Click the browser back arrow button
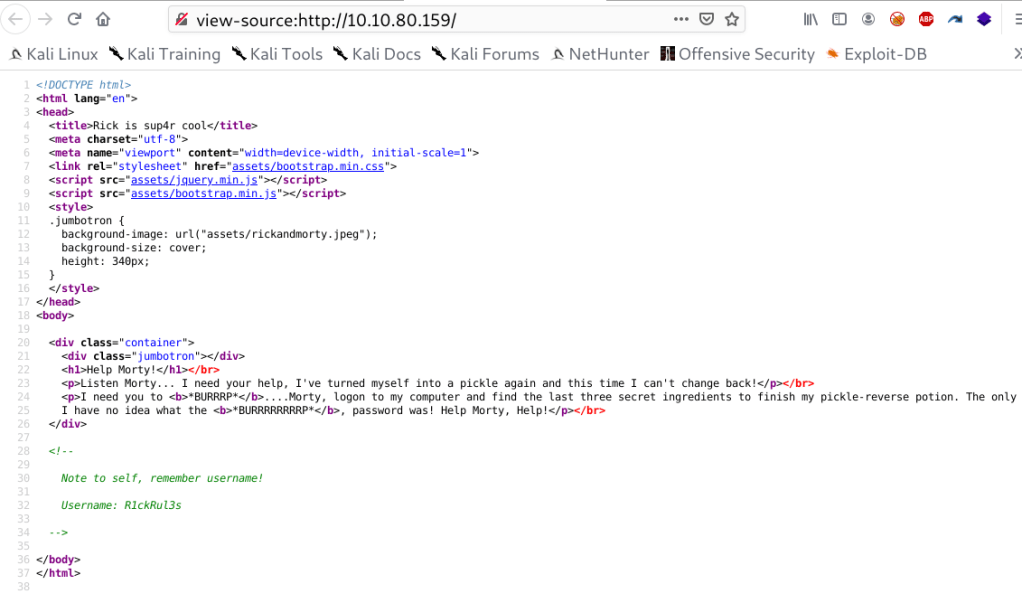 (x=17, y=19)
